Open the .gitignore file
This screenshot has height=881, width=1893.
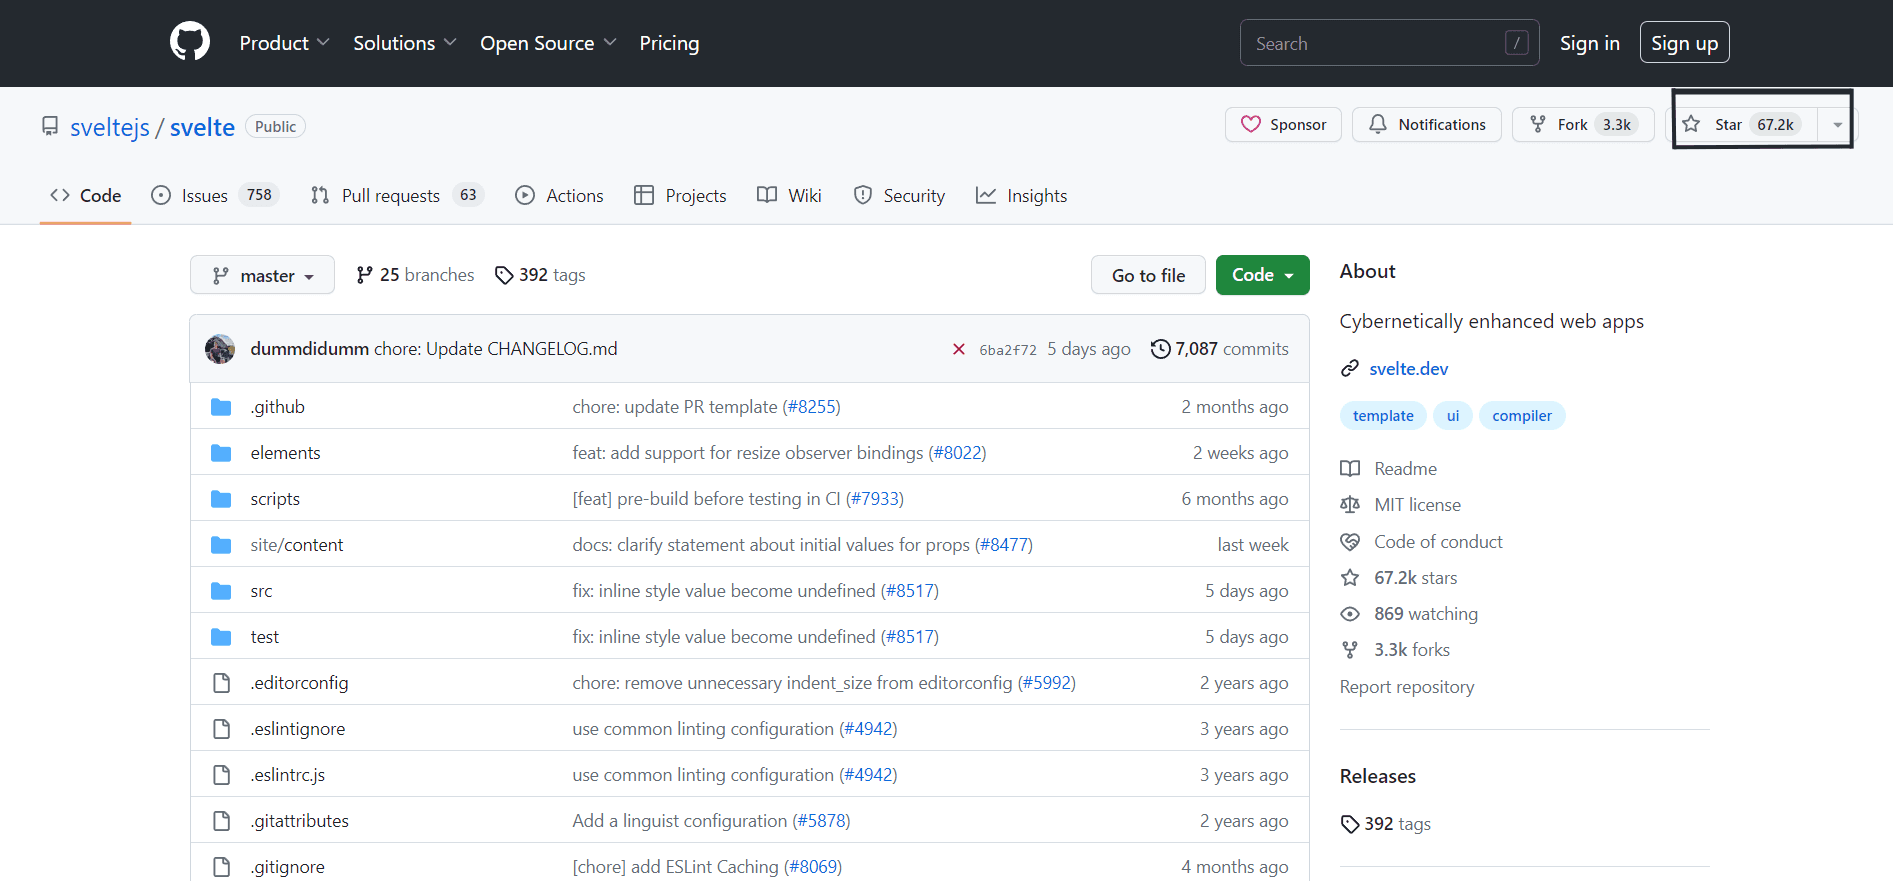pyautogui.click(x=287, y=867)
